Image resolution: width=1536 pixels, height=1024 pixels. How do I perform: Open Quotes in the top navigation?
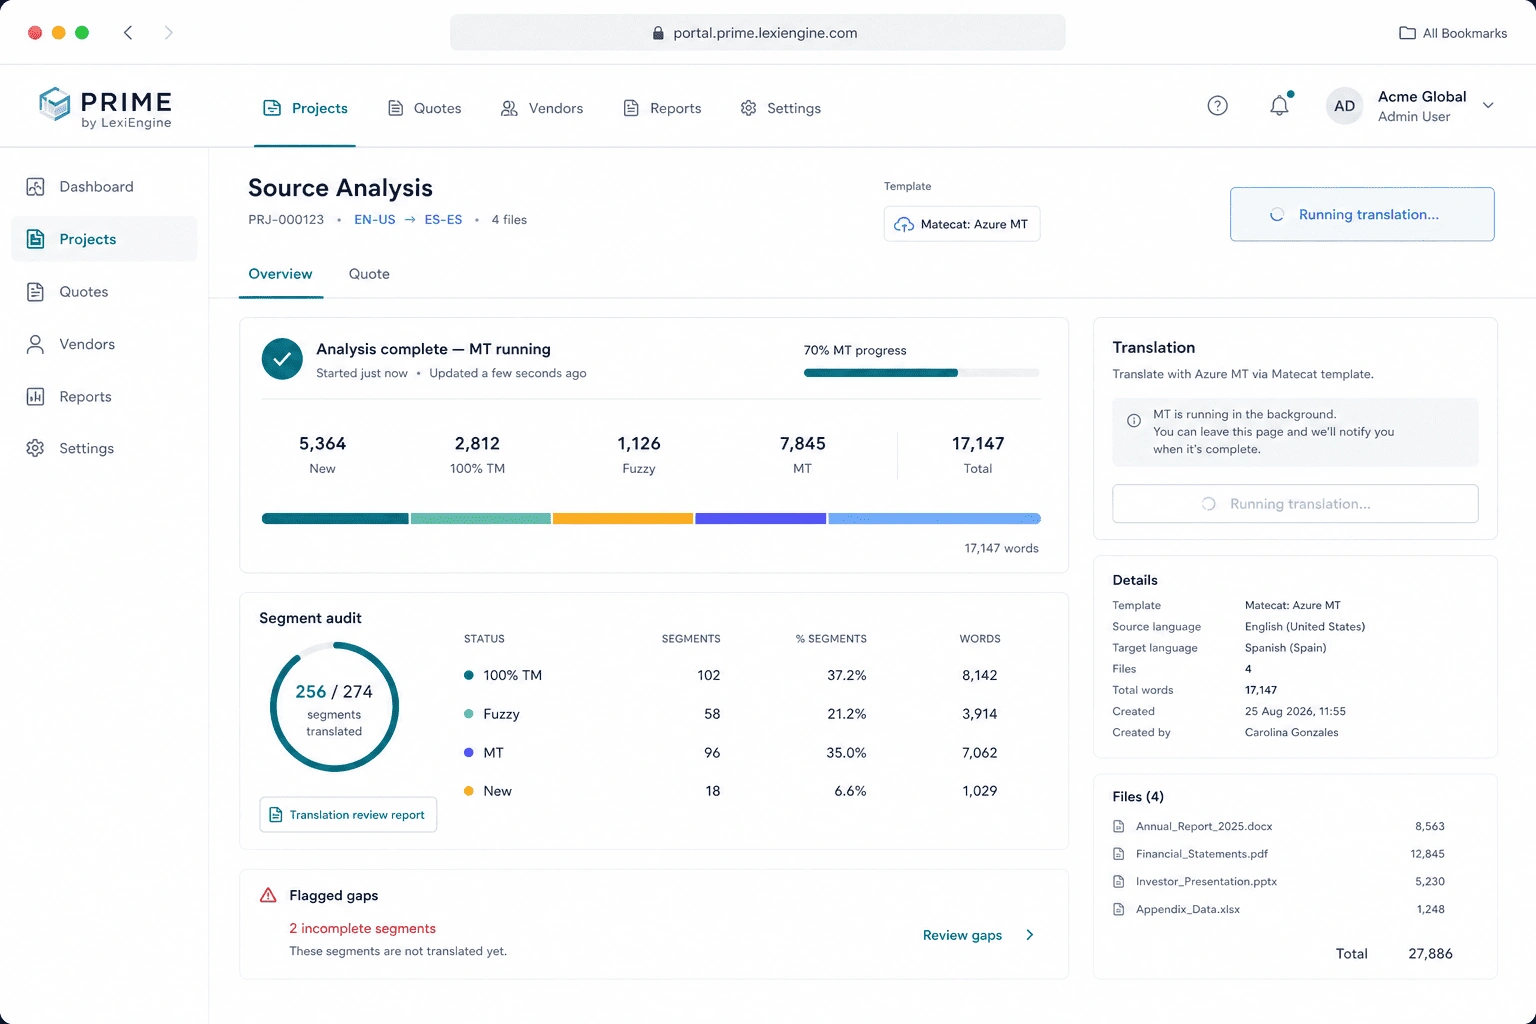point(424,108)
